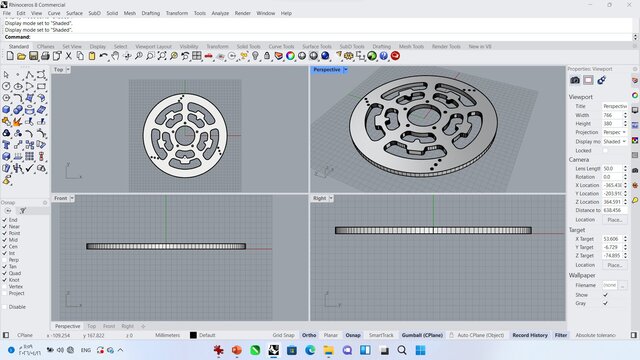Open a file with the folder icon
The image size is (640, 360).
tap(22, 56)
